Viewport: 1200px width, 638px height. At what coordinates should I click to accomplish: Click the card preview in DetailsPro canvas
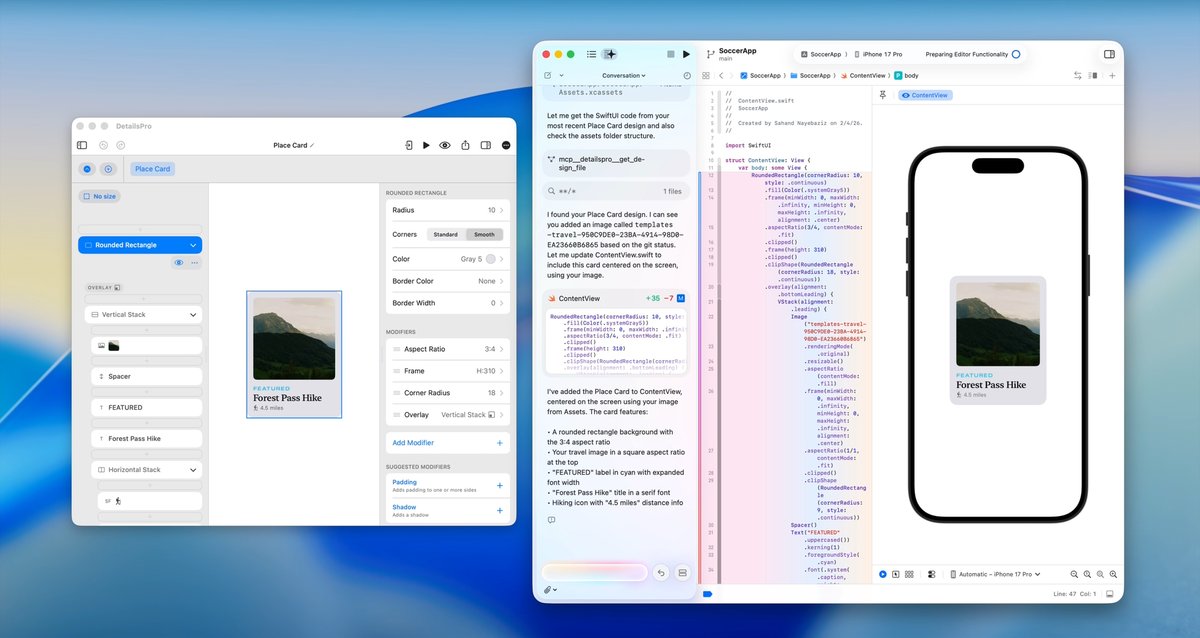tap(294, 354)
